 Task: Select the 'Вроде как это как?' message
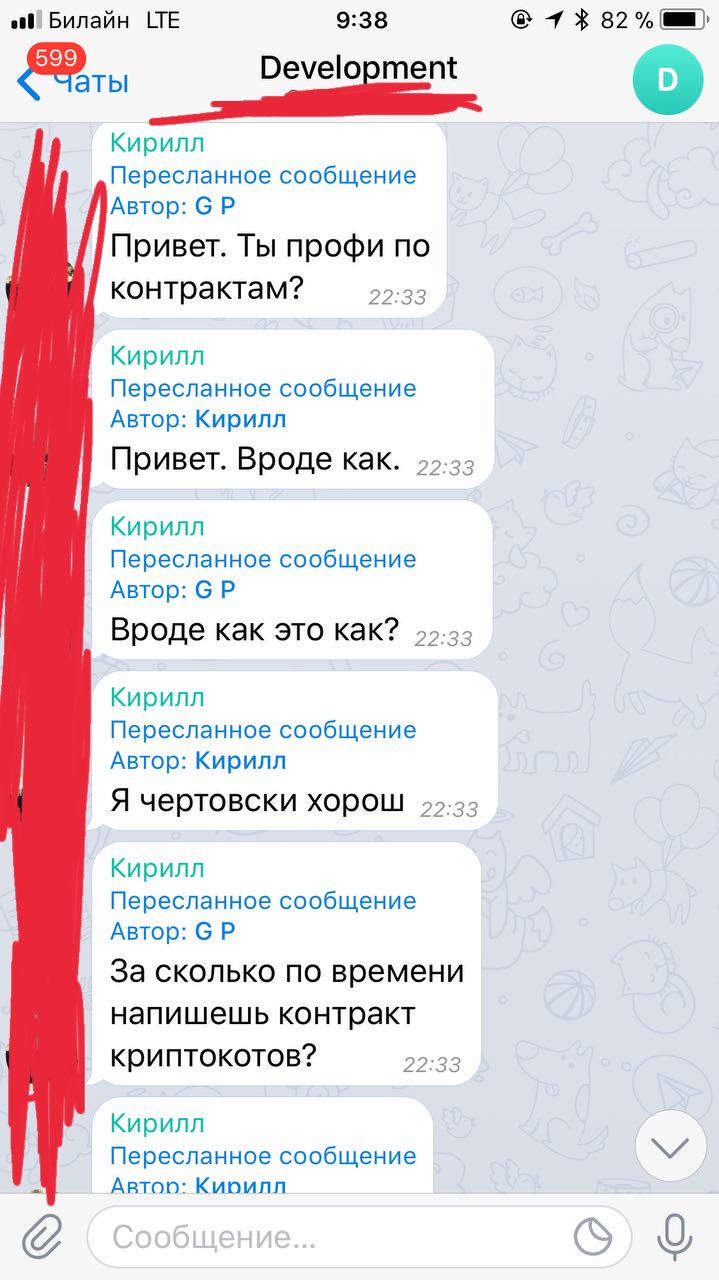(292, 580)
